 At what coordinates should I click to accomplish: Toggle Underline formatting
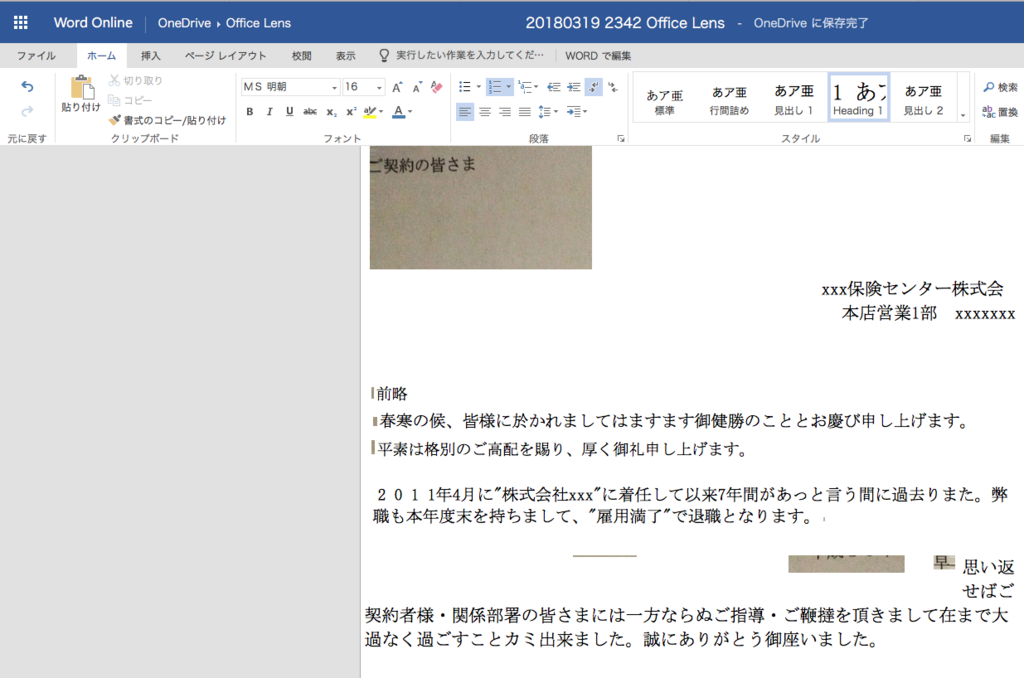click(x=289, y=112)
